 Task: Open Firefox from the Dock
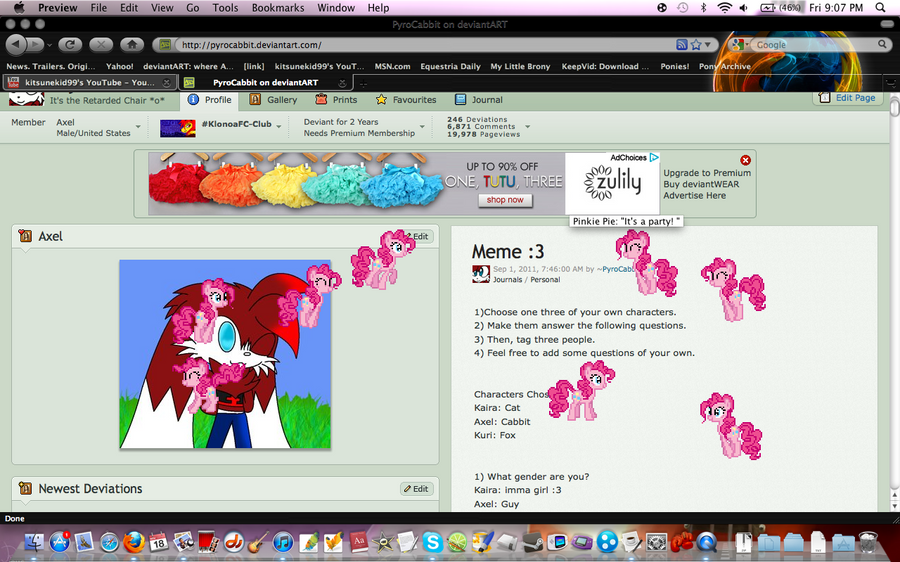click(x=134, y=541)
